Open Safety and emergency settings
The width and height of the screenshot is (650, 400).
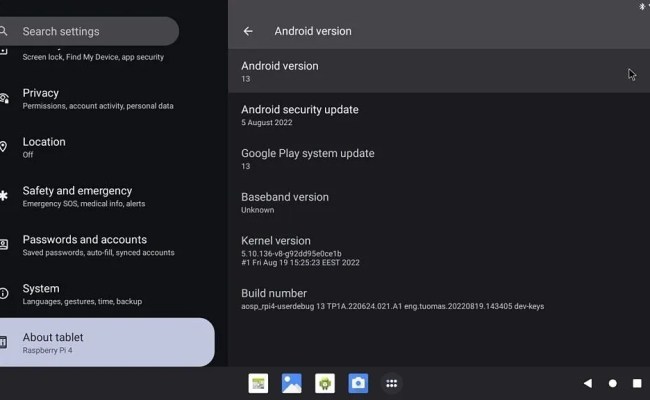click(x=107, y=196)
